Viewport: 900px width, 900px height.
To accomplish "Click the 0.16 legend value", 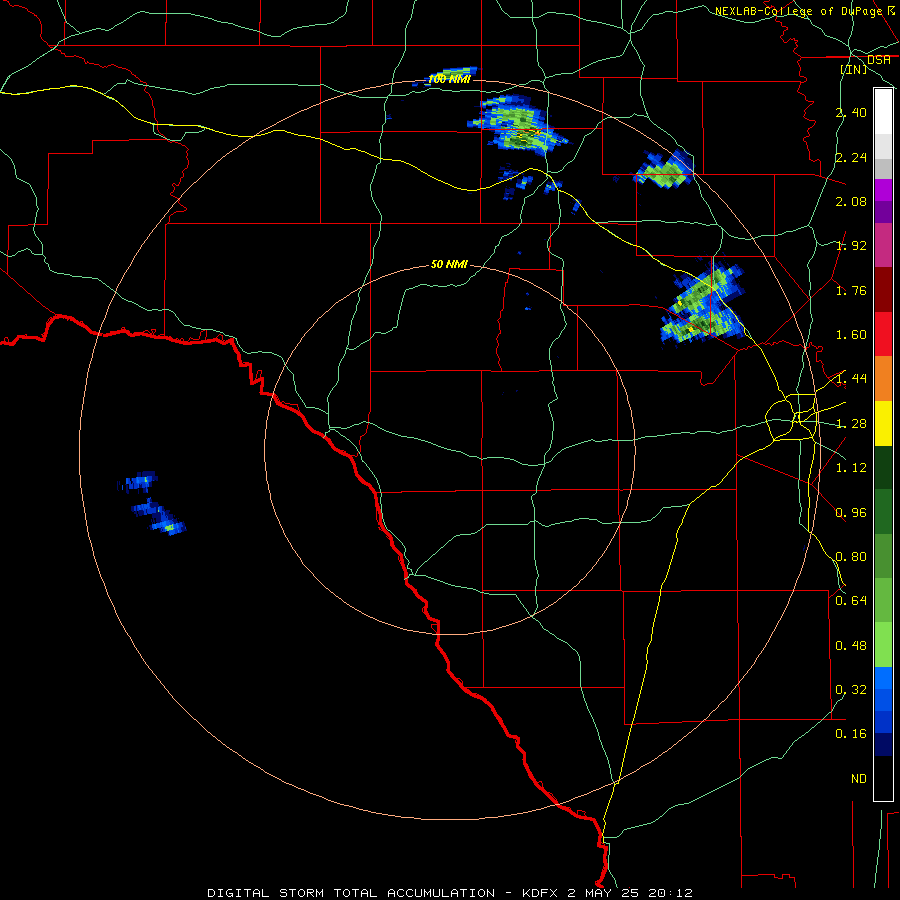I will [851, 734].
